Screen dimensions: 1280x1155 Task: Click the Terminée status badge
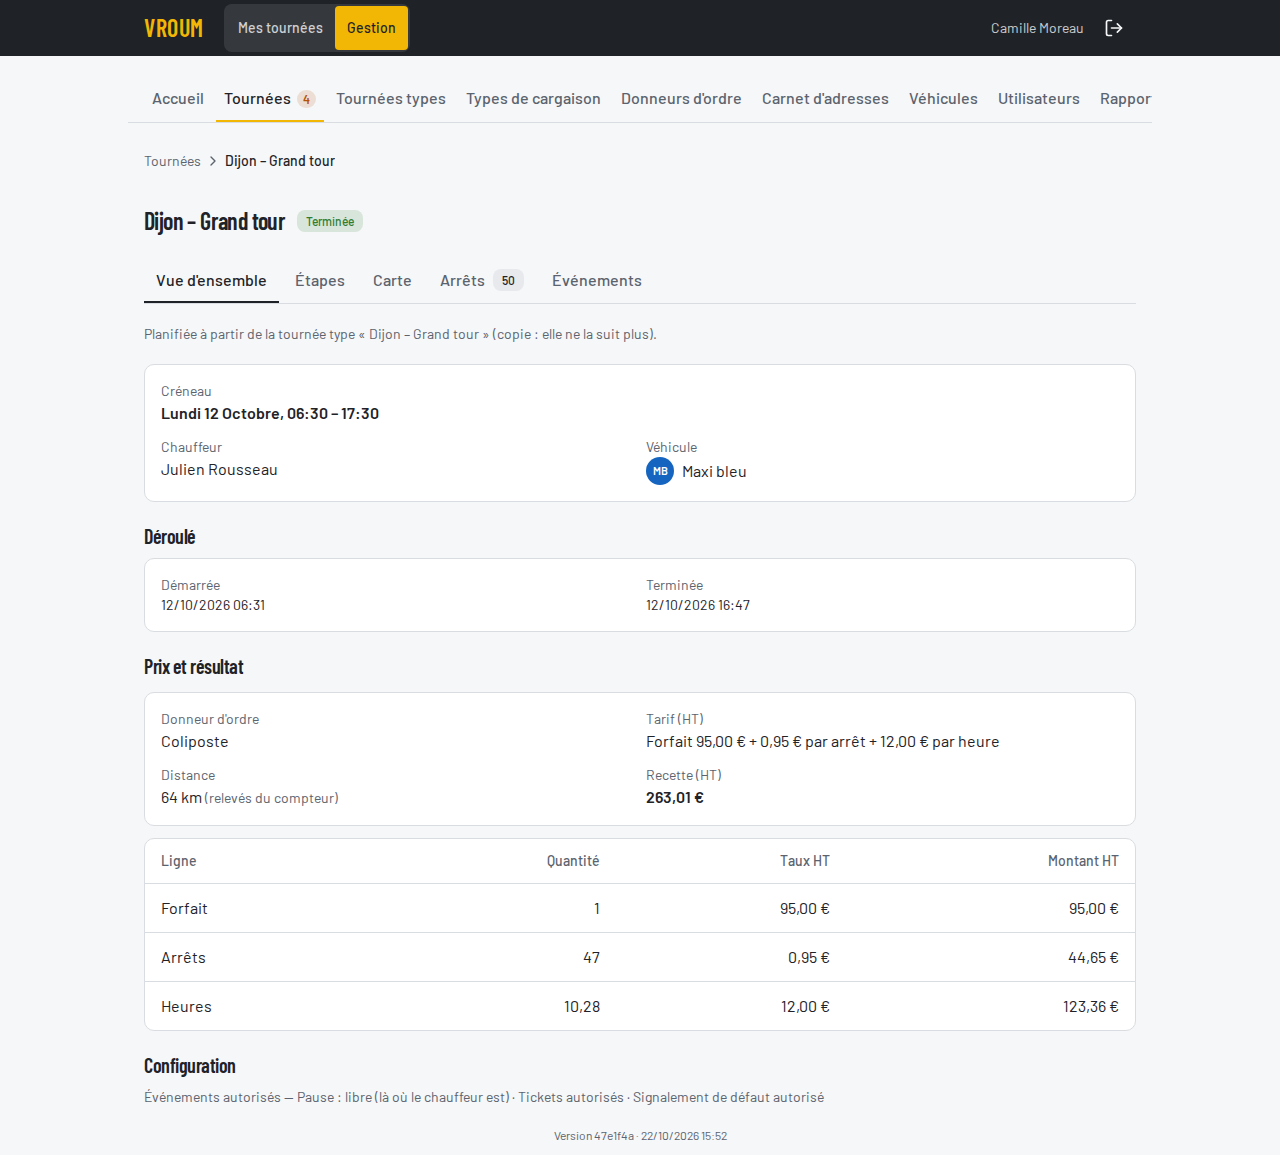330,222
